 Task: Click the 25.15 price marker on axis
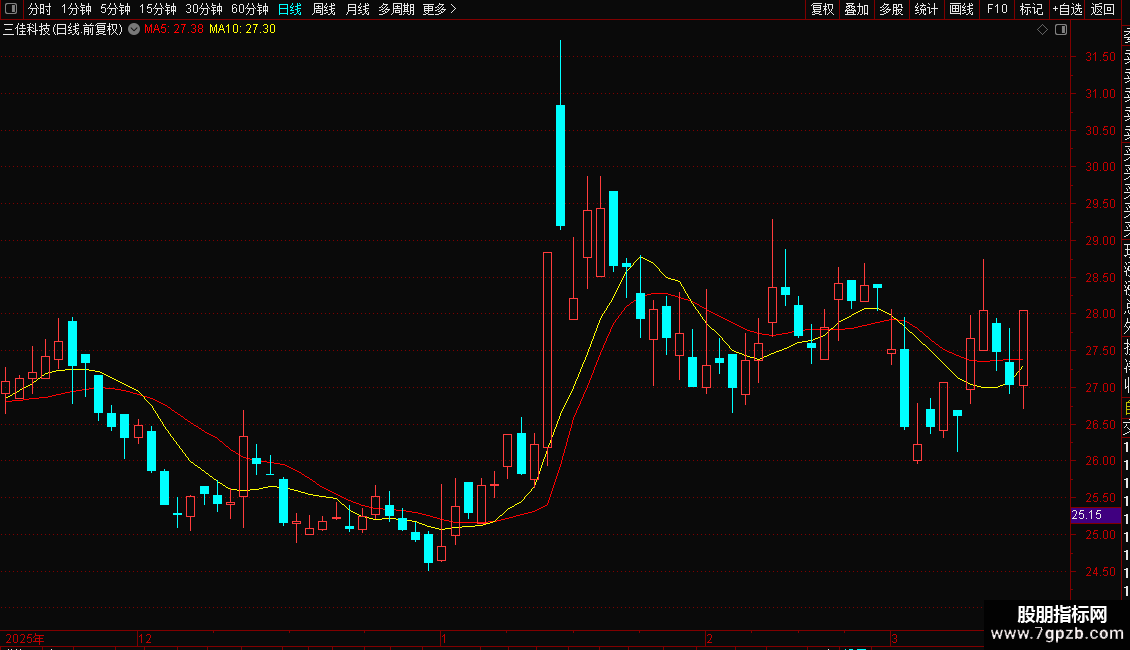[x=1095, y=515]
